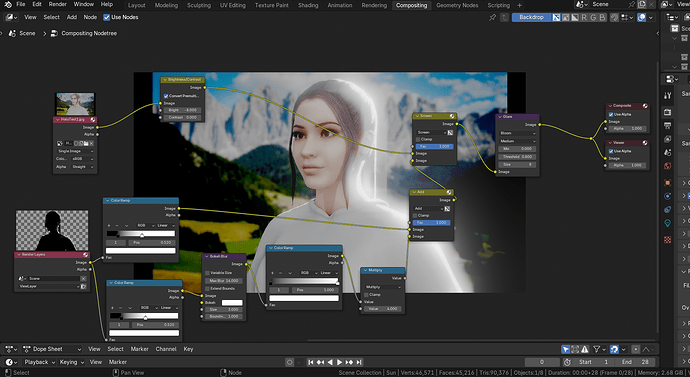Toggle Clamp checkbox in the Screen node

418,139
